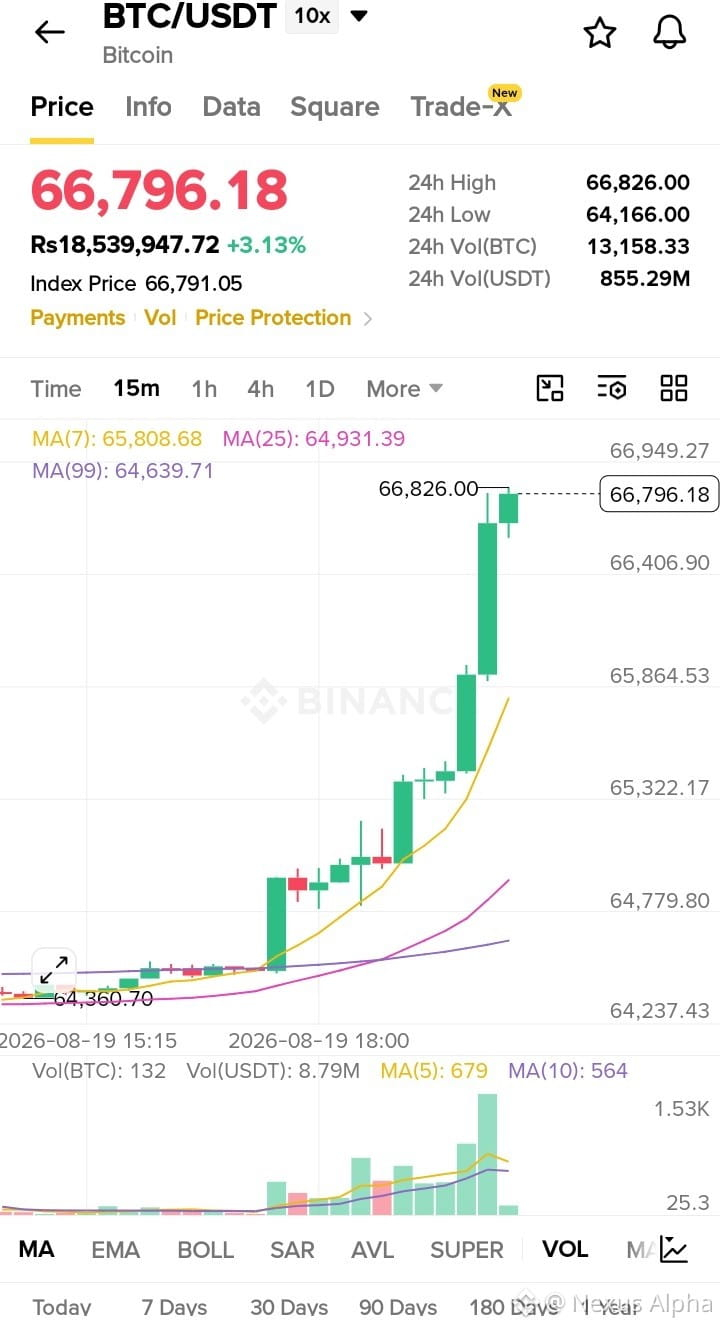720x1328 pixels.
Task: Expand Price Protection chevron arrow
Action: coord(368,319)
